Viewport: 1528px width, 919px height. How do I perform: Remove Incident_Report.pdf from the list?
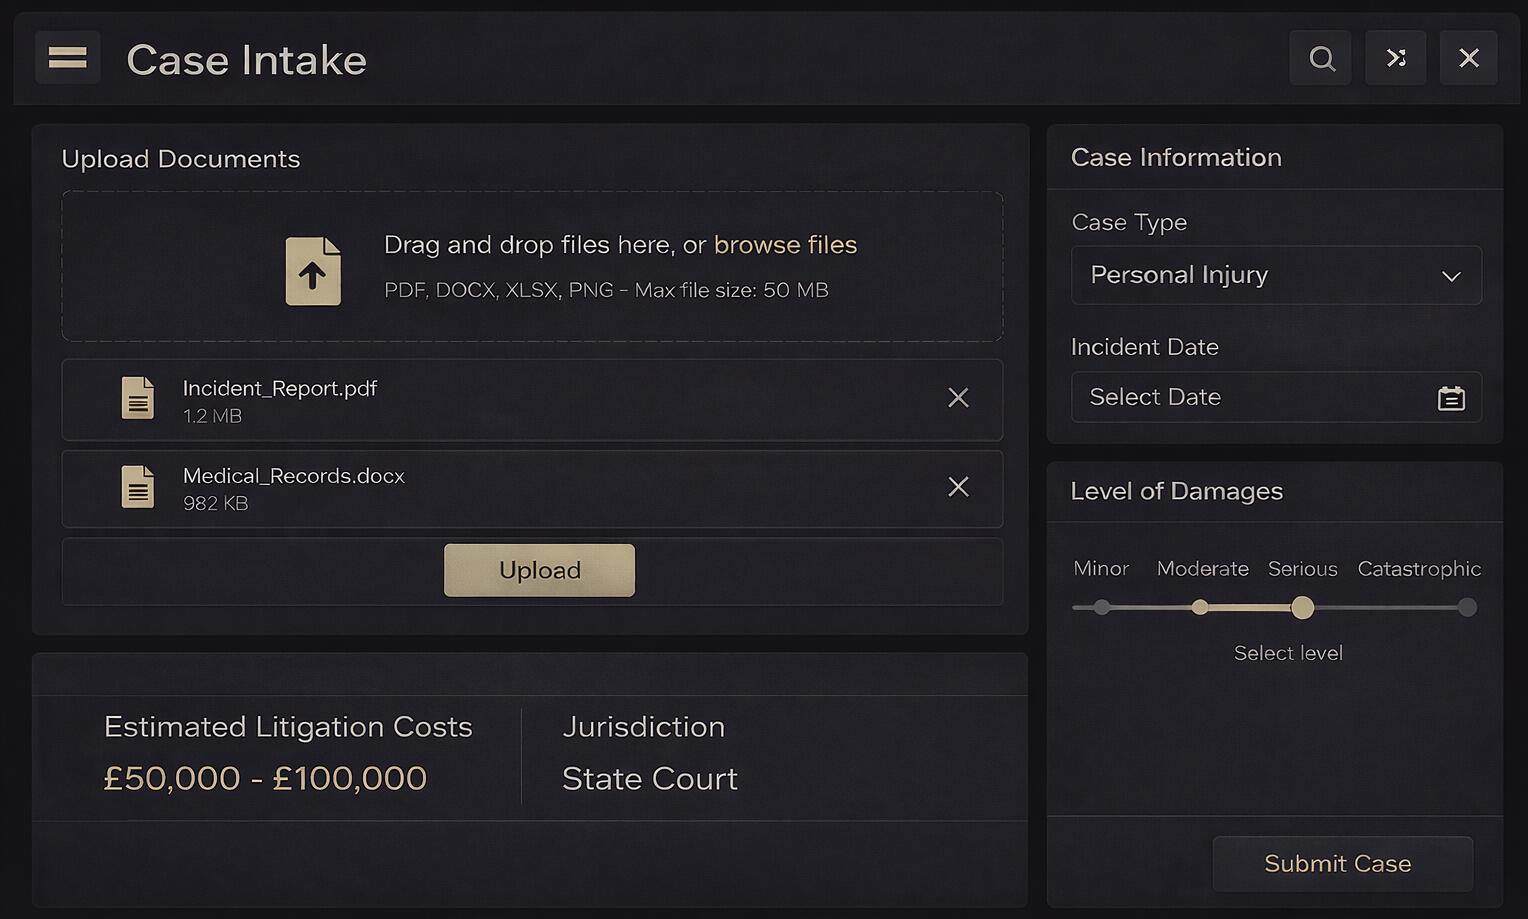pos(958,398)
